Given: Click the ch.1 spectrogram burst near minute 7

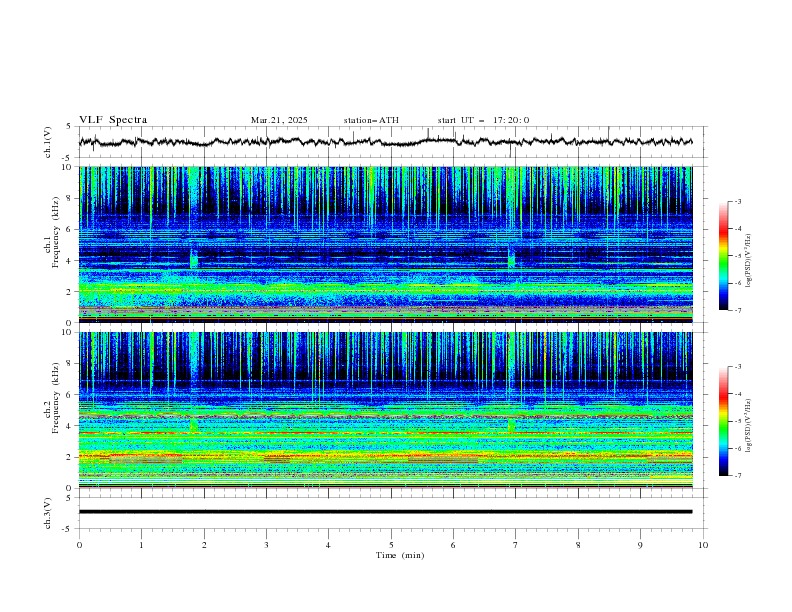Looking at the screenshot, I should (512, 259).
